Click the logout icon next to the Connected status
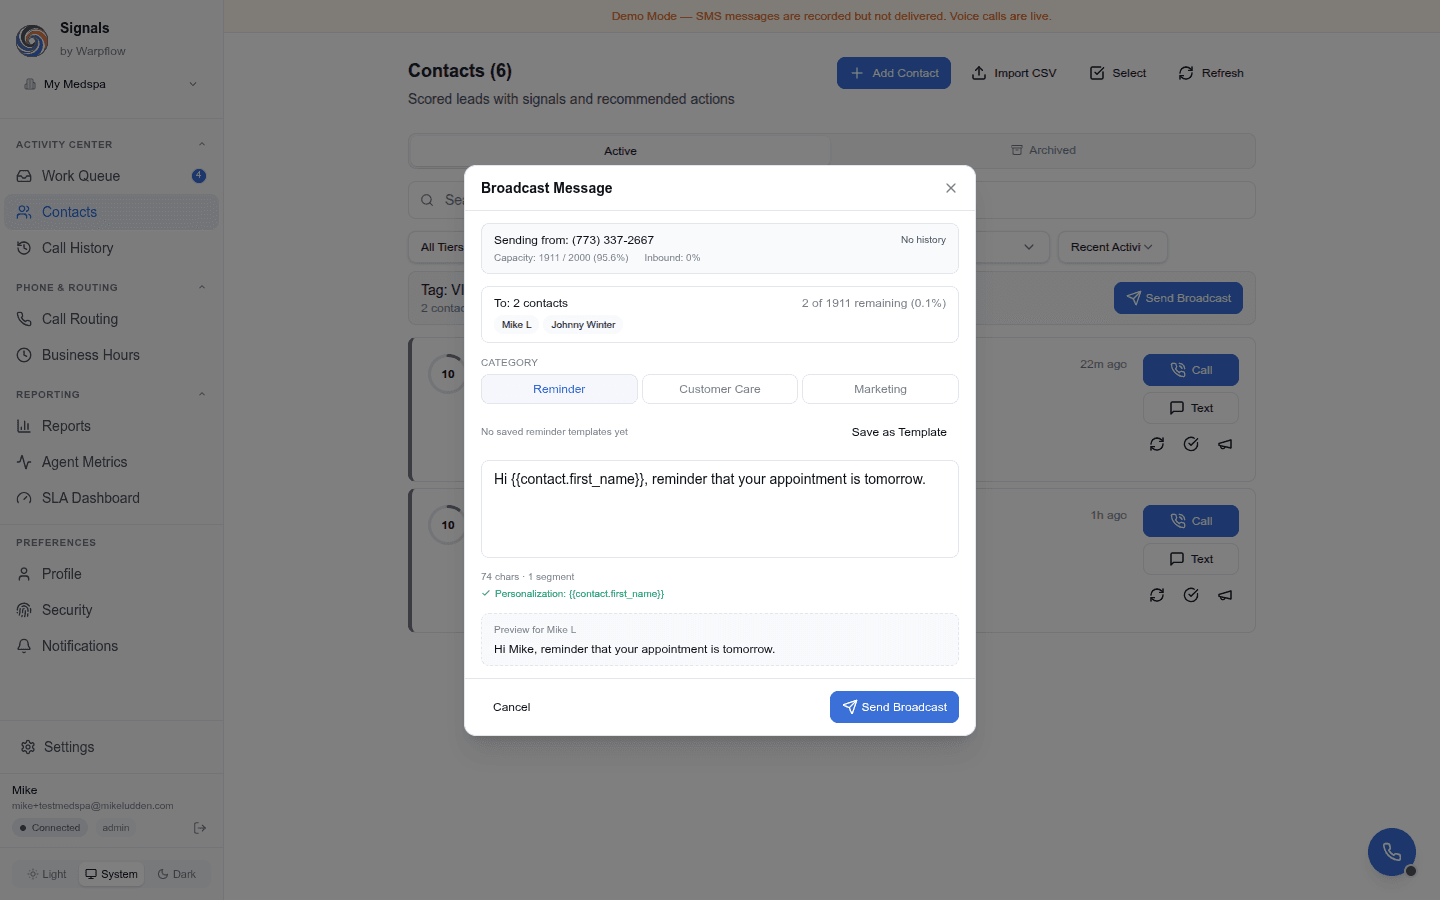This screenshot has width=1440, height=900. (x=199, y=827)
